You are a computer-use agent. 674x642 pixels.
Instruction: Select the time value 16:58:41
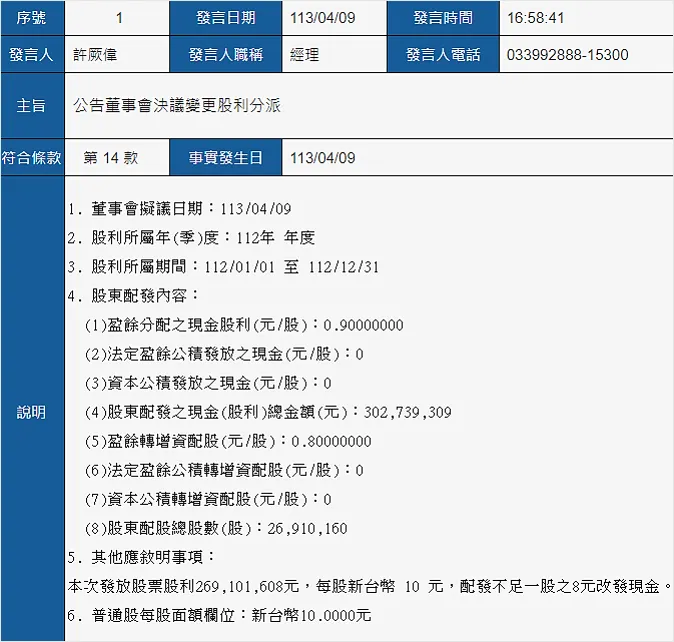point(535,18)
